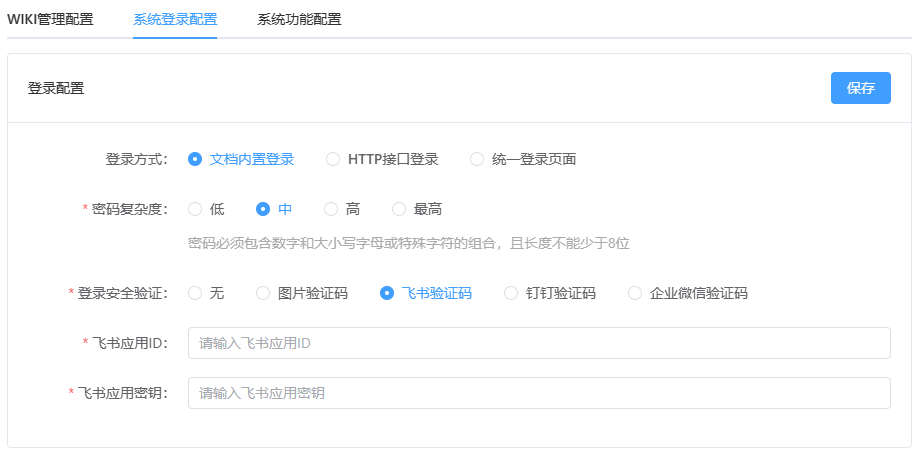Choose HTTP接口登录 login method
Screen dimensions: 919x453
point(382,159)
